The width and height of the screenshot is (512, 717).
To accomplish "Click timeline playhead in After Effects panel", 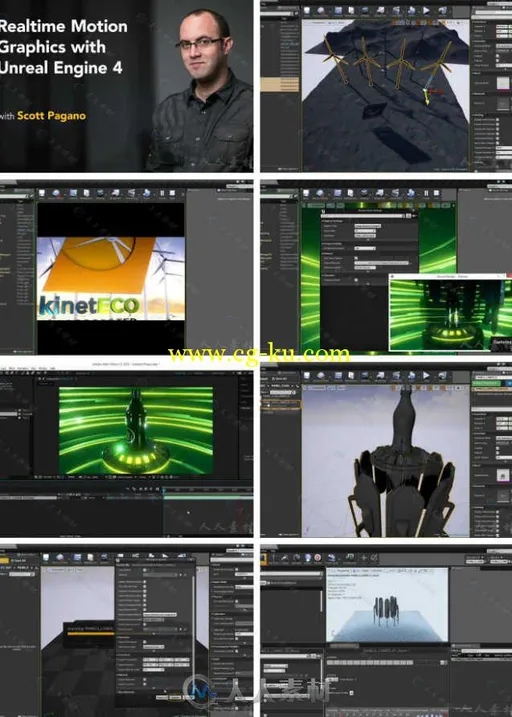I will point(163,491).
